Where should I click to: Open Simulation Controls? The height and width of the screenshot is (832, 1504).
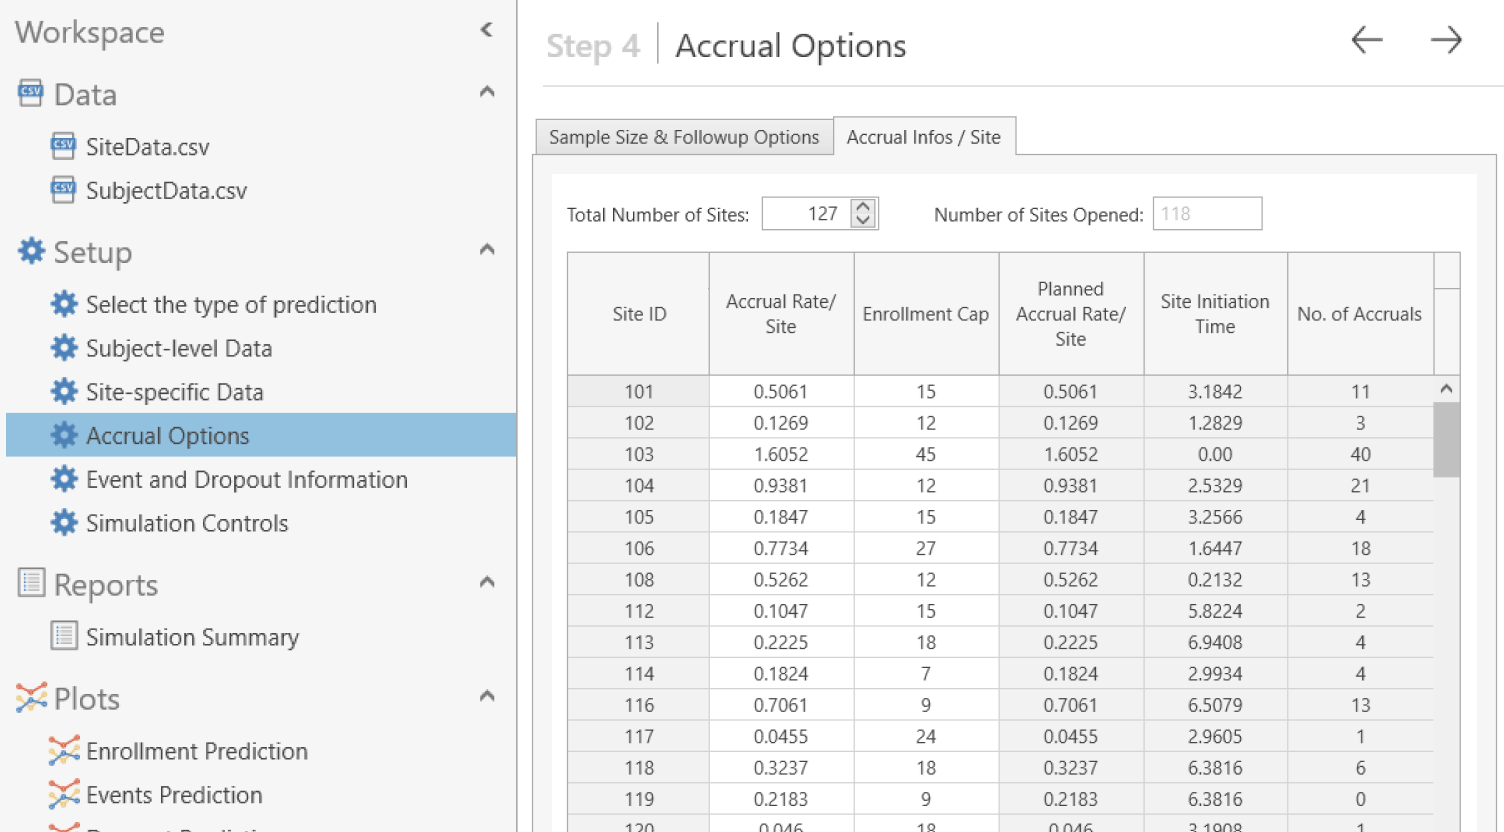[187, 523]
